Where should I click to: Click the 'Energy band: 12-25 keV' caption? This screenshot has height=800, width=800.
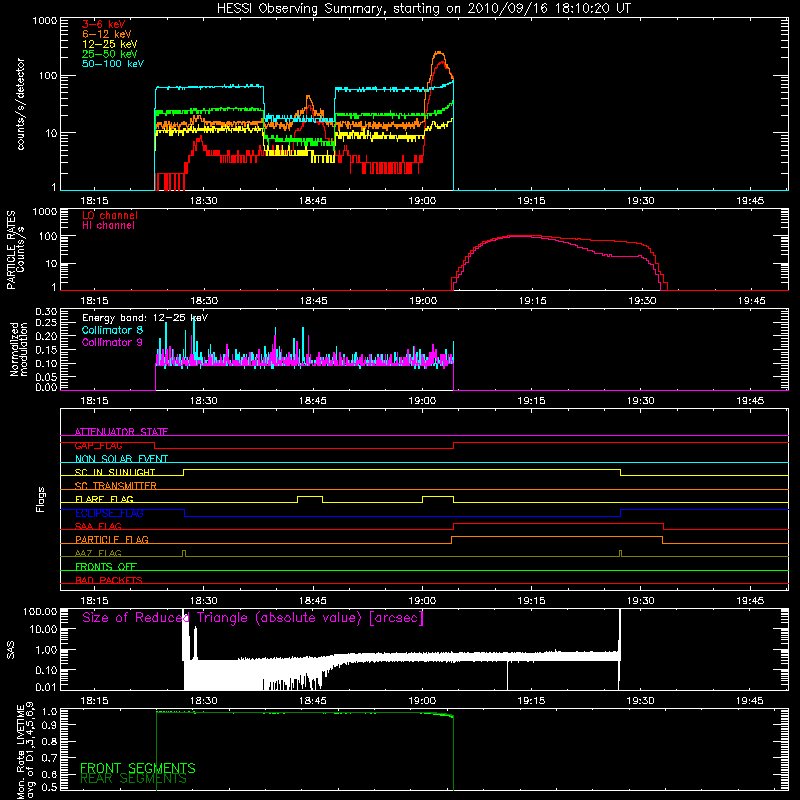click(x=144, y=318)
